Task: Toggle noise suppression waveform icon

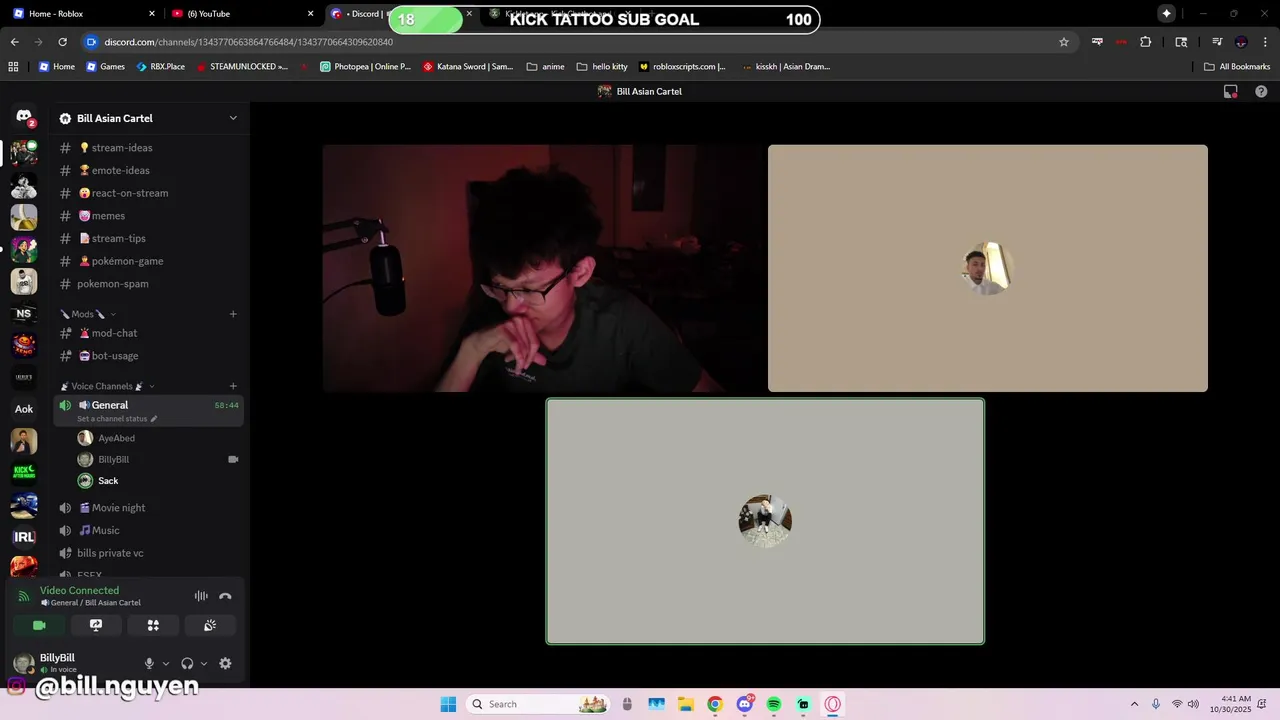Action: tap(201, 596)
